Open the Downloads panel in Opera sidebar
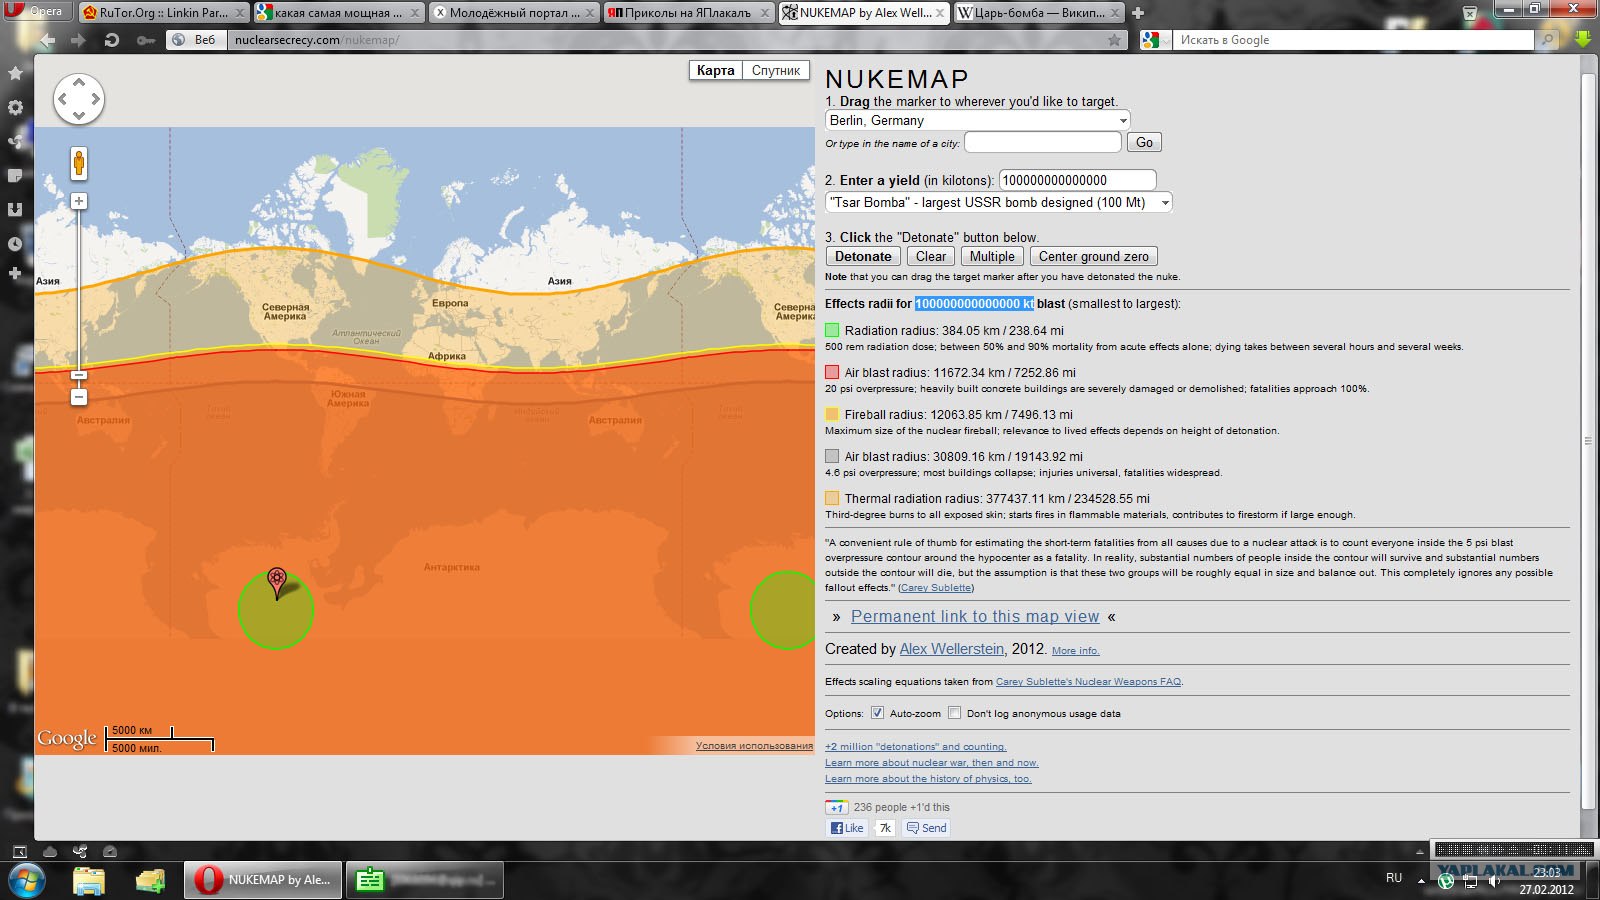Screen dimensions: 1600x900 15,209
